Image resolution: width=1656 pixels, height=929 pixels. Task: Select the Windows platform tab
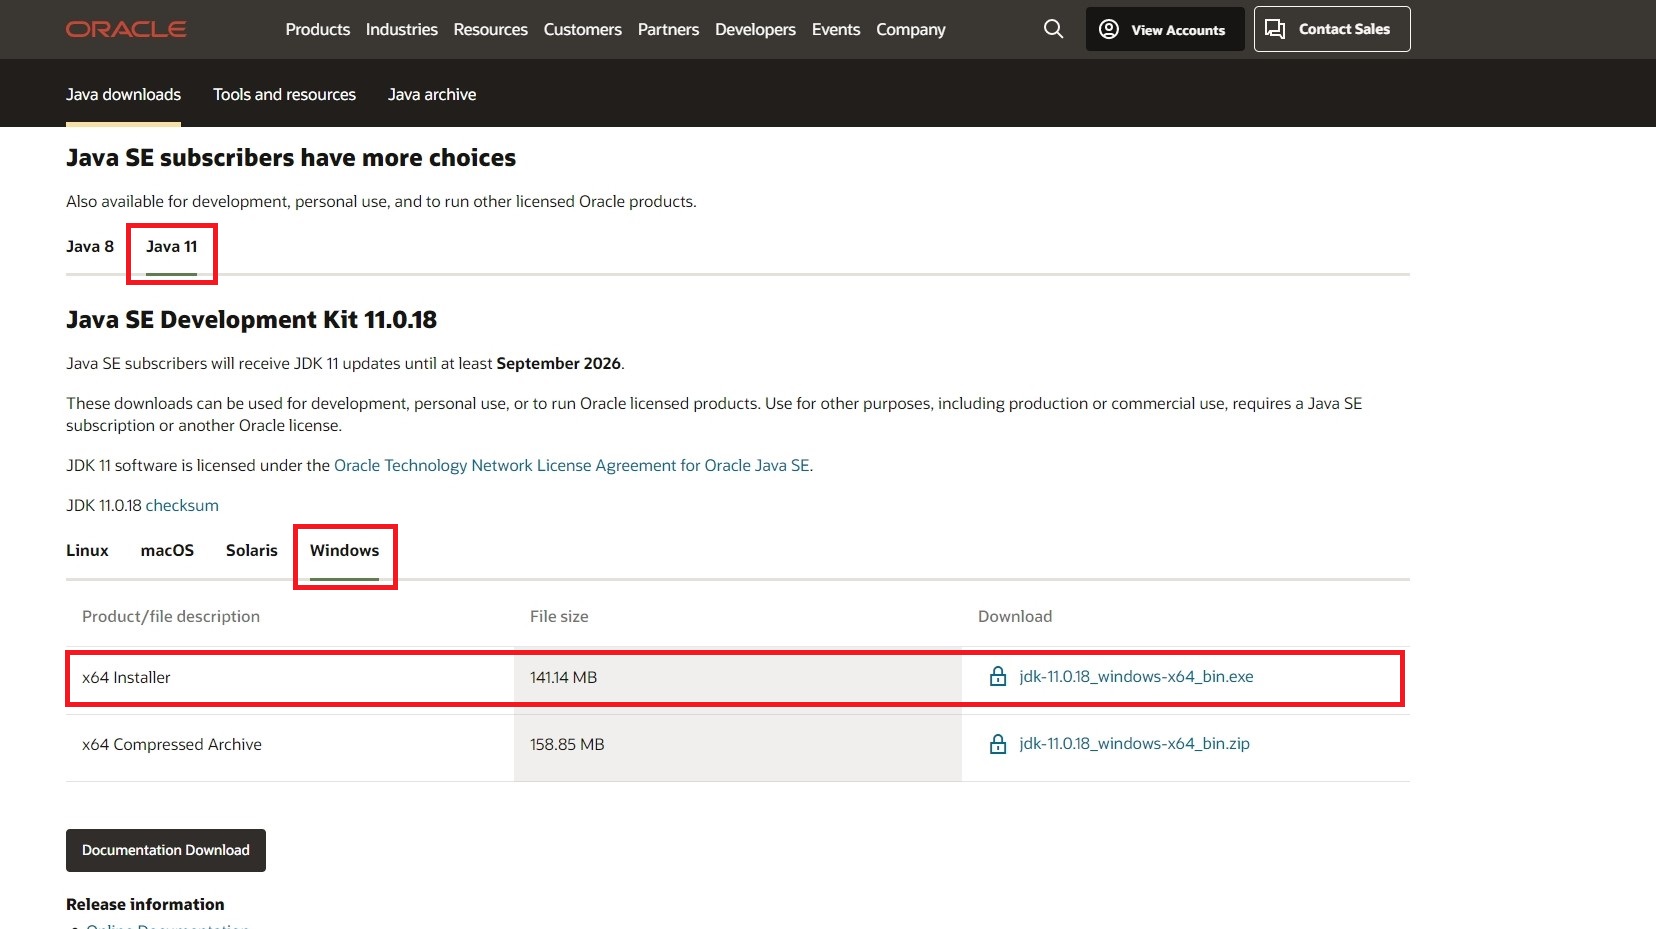344,550
